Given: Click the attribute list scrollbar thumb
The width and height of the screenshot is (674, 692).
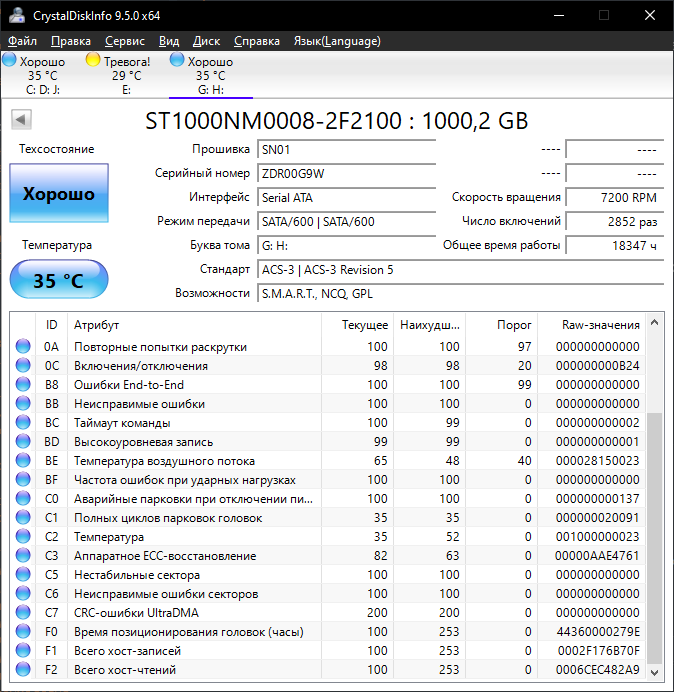Looking at the screenshot, I should click(655, 538).
